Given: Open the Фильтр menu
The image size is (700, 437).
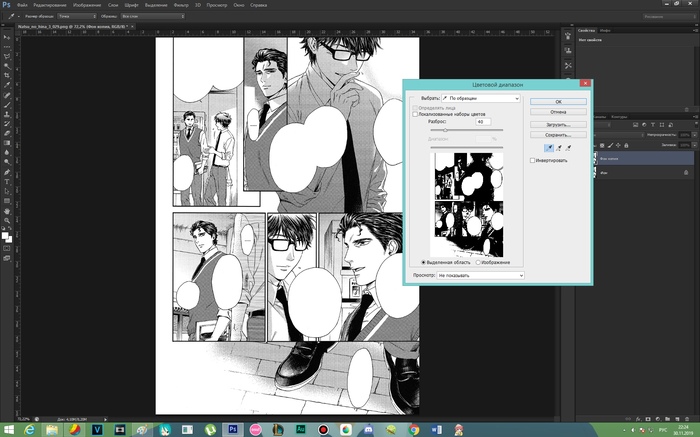Looking at the screenshot, I should coord(181,5).
